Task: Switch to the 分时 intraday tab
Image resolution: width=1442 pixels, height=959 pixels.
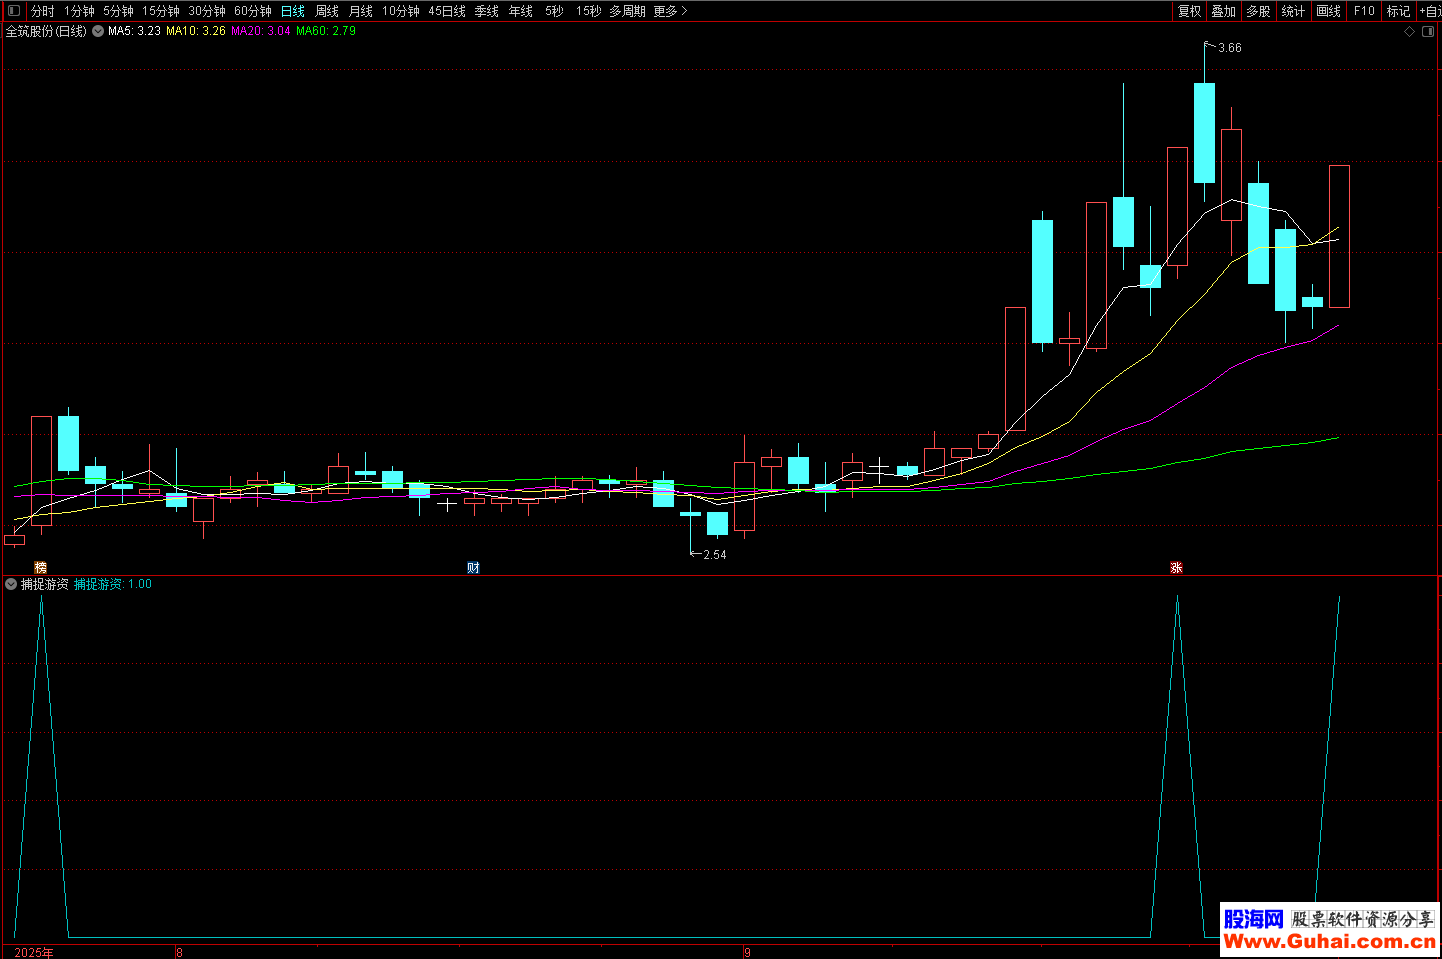Action: (x=43, y=11)
